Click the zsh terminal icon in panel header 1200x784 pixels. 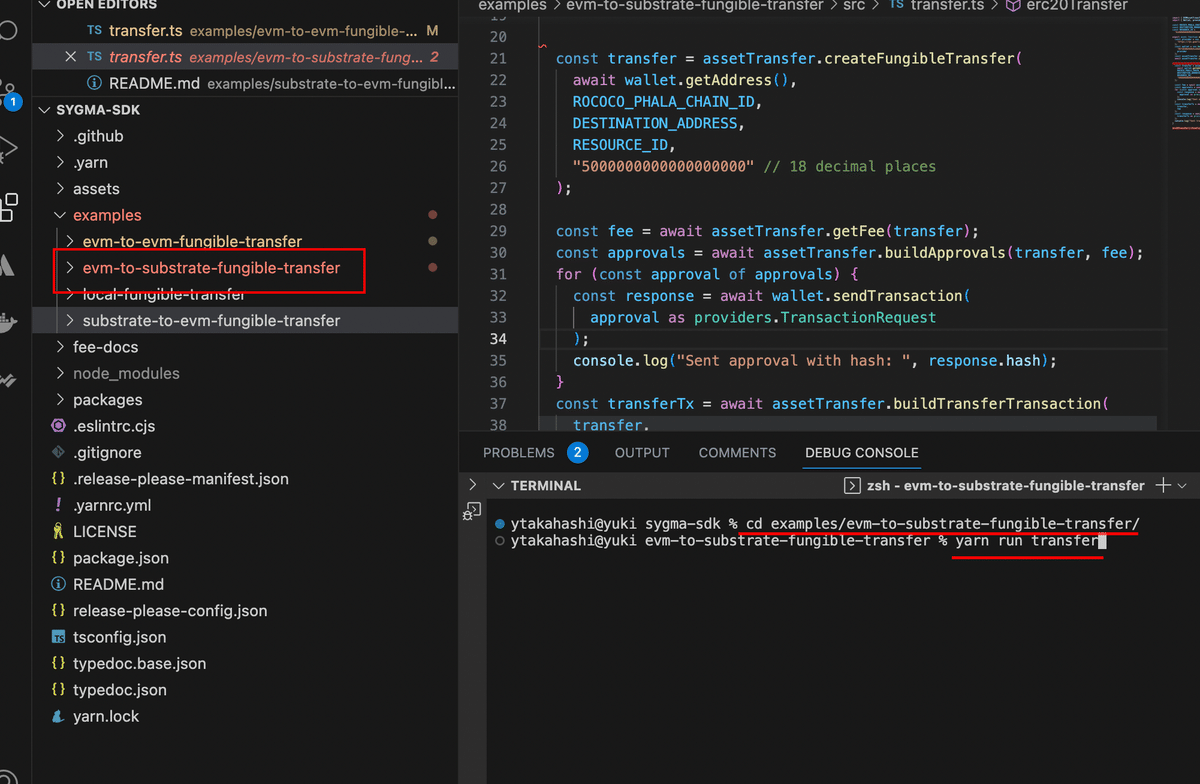[x=852, y=486]
